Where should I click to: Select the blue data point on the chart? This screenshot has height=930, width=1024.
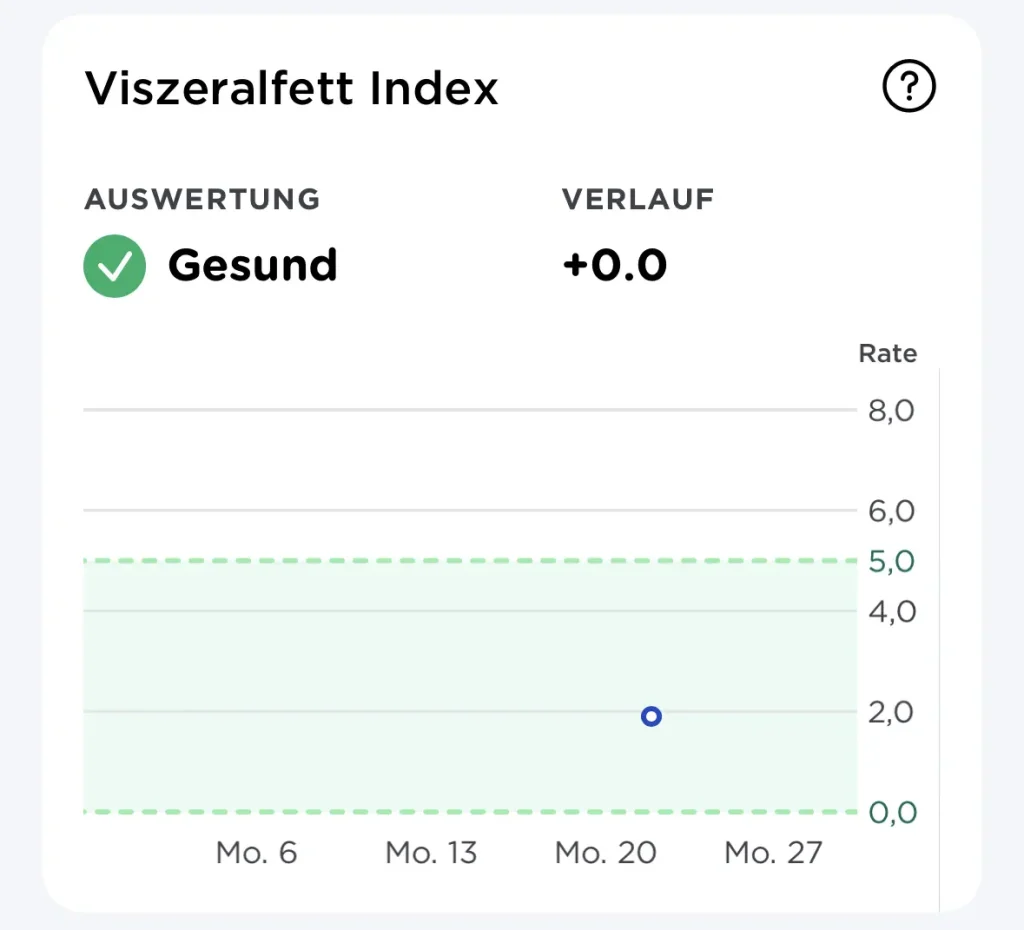pos(651,716)
